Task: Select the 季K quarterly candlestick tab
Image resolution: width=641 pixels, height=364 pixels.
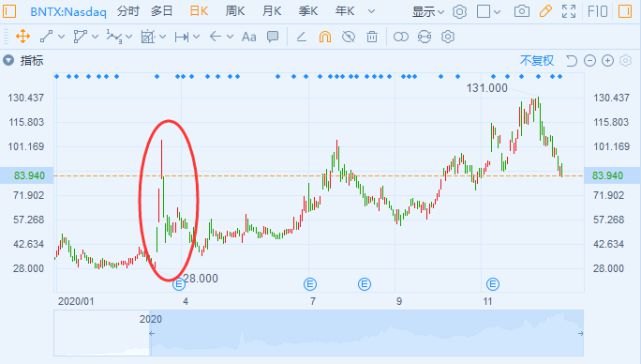Action: tap(308, 11)
